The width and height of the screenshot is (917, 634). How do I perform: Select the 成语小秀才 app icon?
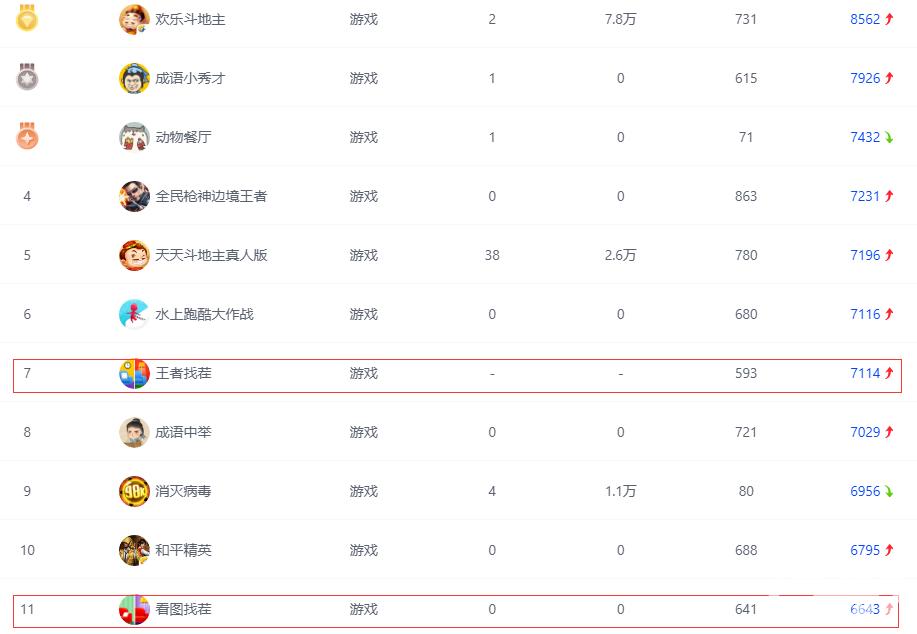(133, 78)
